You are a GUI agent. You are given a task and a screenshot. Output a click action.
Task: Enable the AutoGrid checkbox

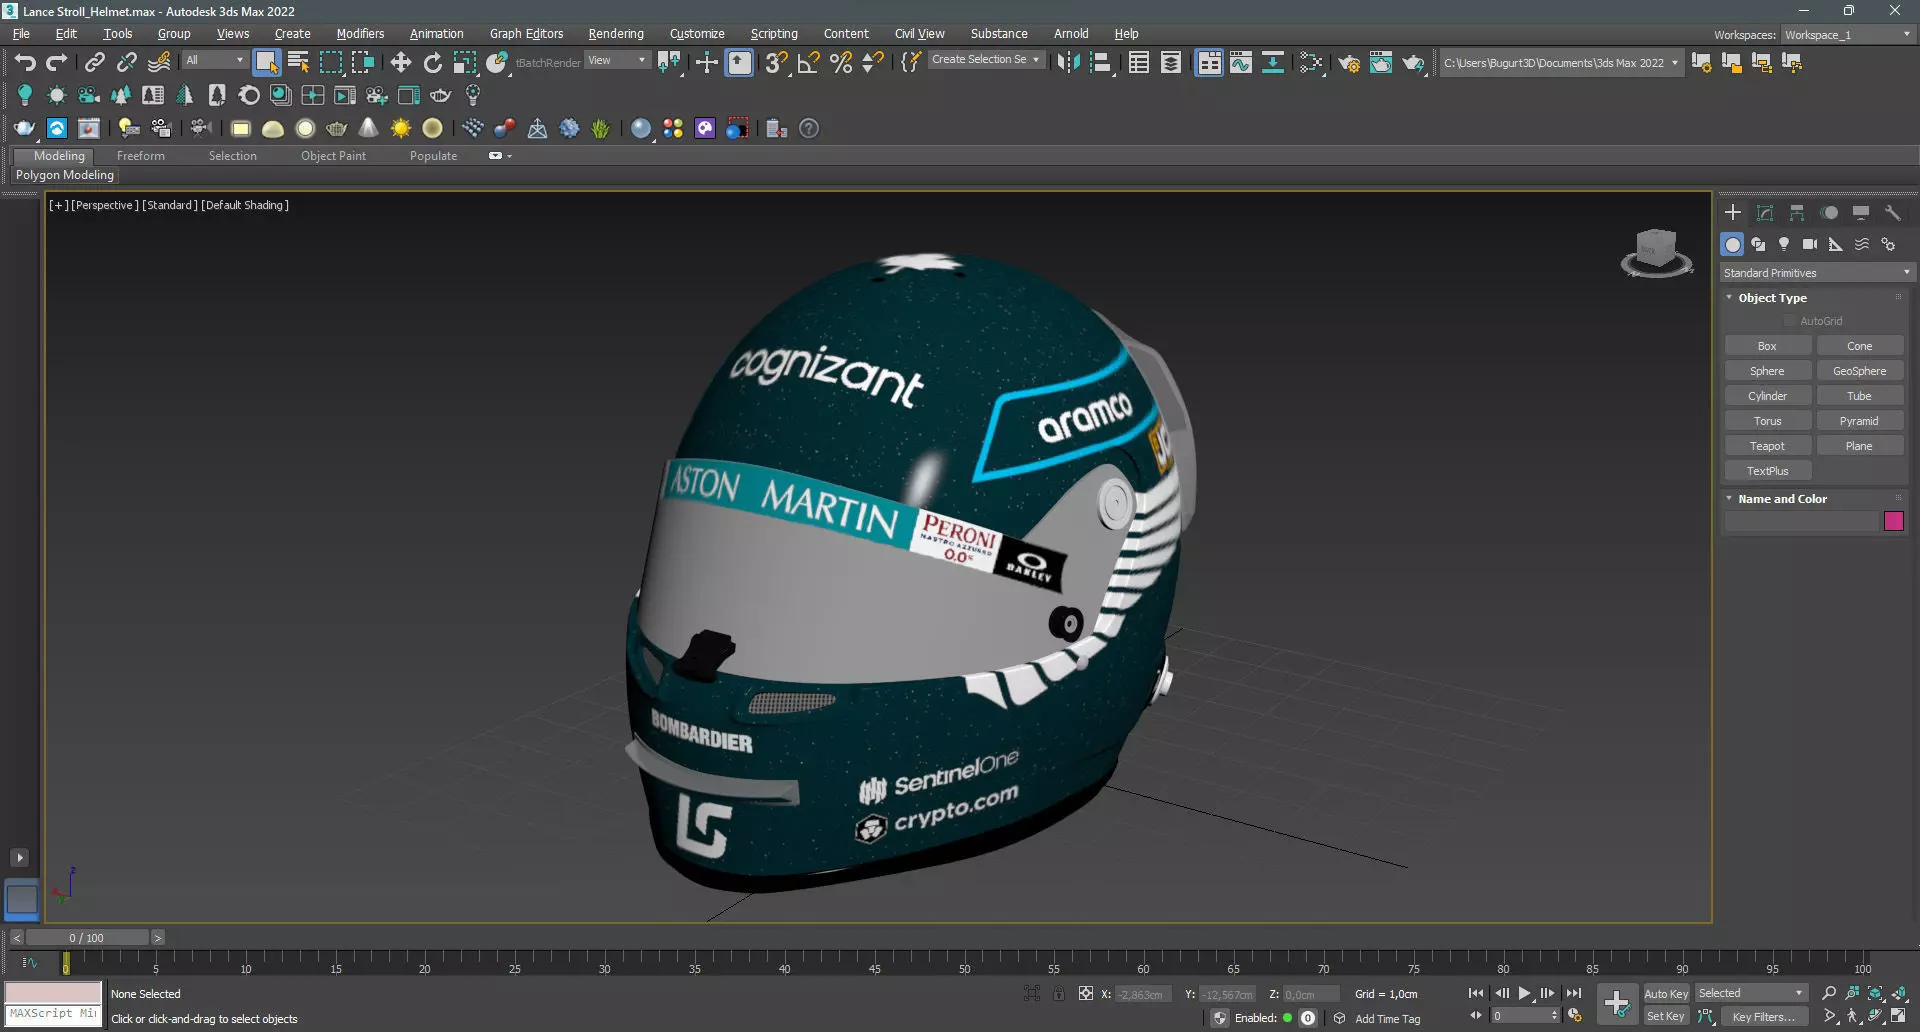pos(1790,321)
